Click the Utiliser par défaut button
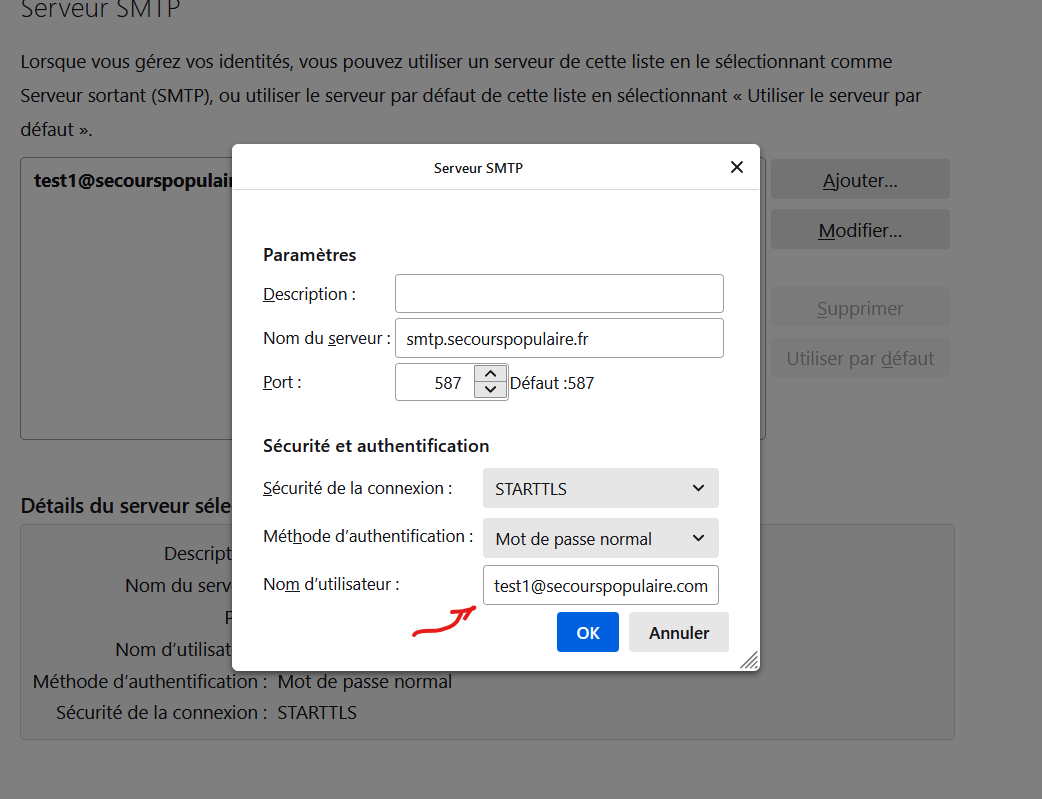 point(860,358)
